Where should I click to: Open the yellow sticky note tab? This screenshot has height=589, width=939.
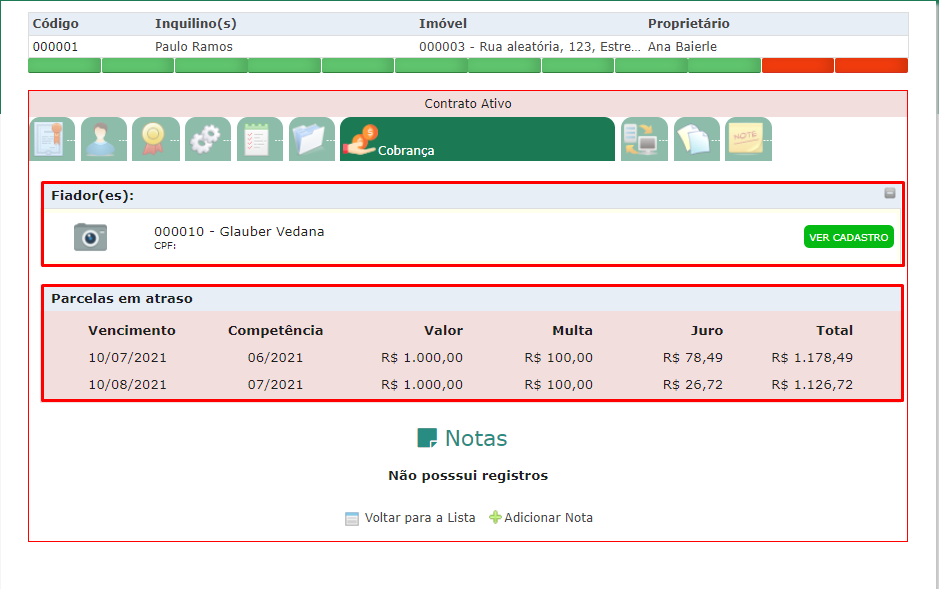point(747,139)
